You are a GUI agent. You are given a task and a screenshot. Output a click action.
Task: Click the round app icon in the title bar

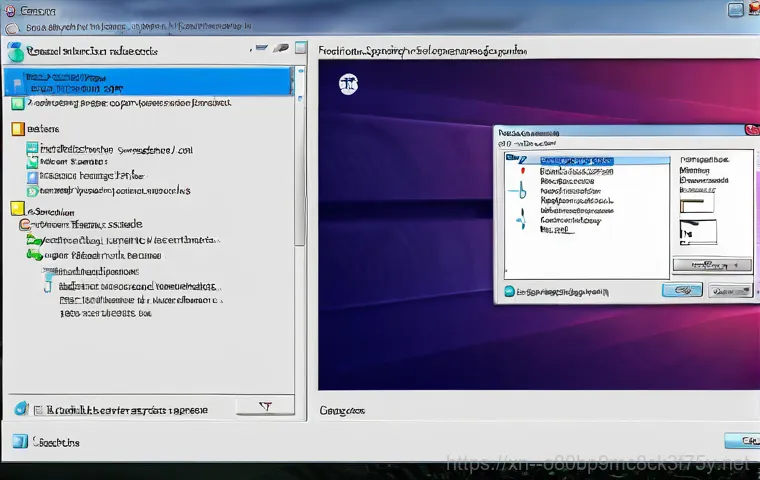[x=10, y=11]
